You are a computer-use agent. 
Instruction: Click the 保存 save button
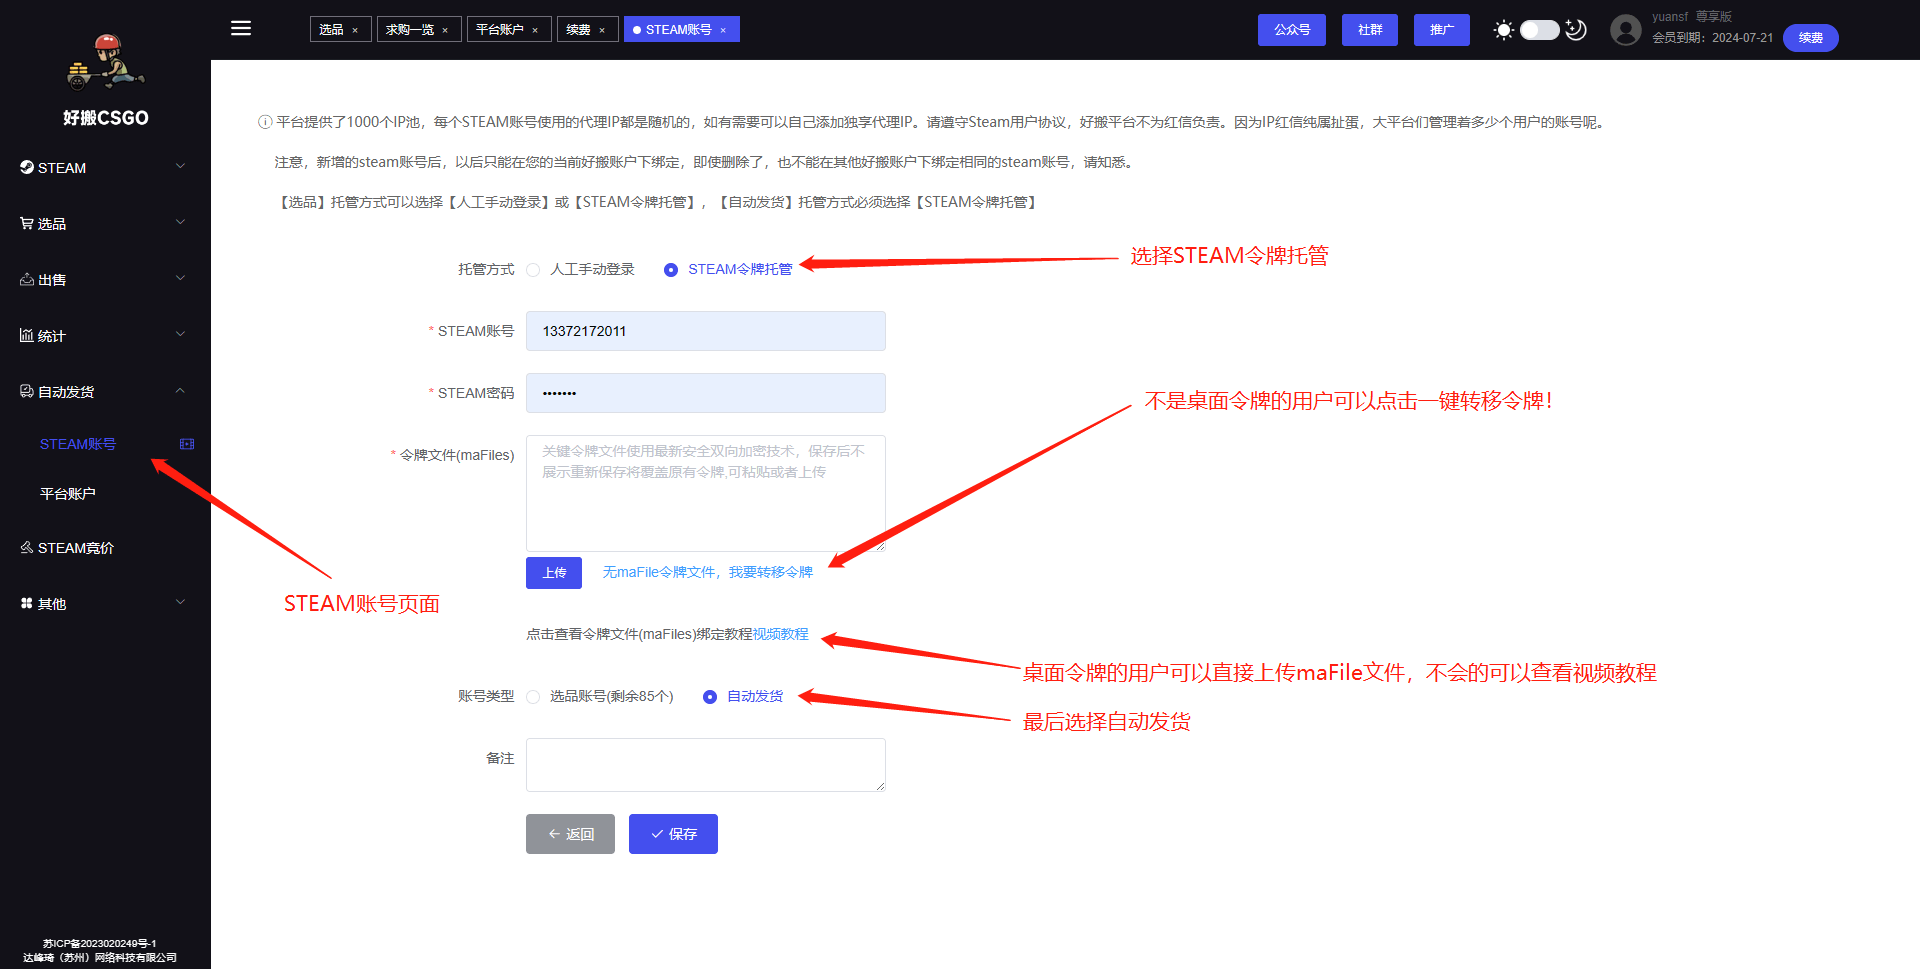tap(673, 834)
